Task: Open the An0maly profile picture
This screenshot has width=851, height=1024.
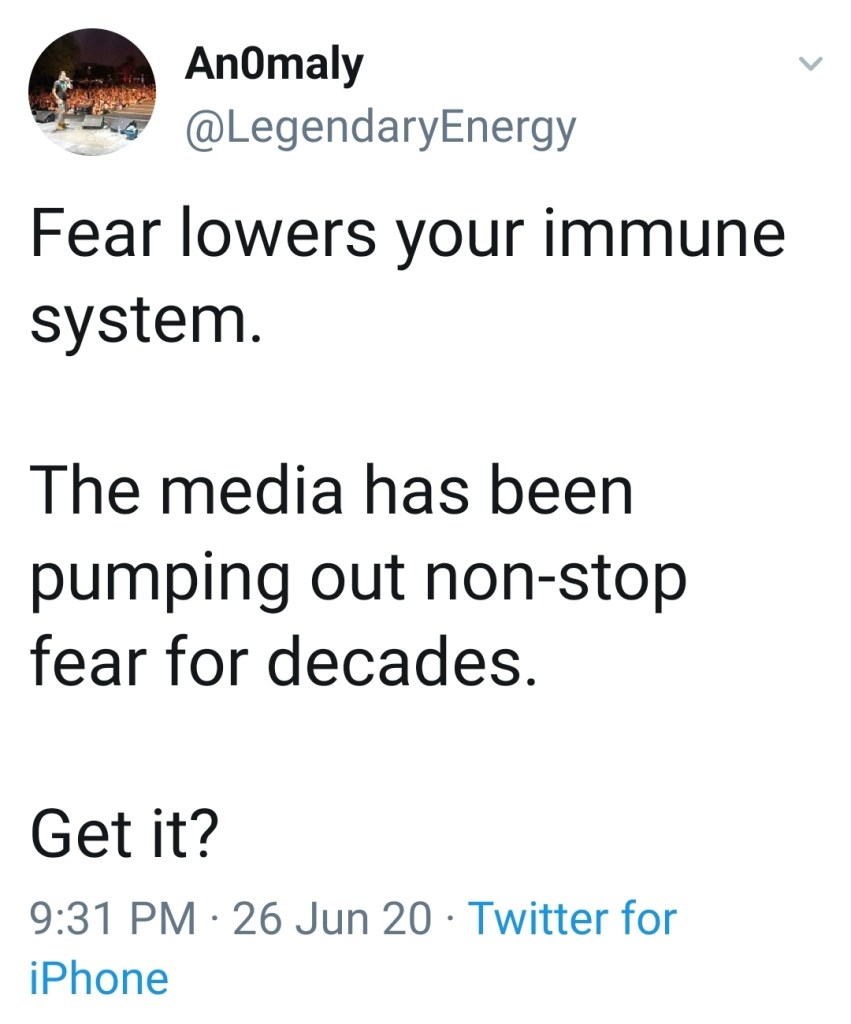Action: click(92, 92)
